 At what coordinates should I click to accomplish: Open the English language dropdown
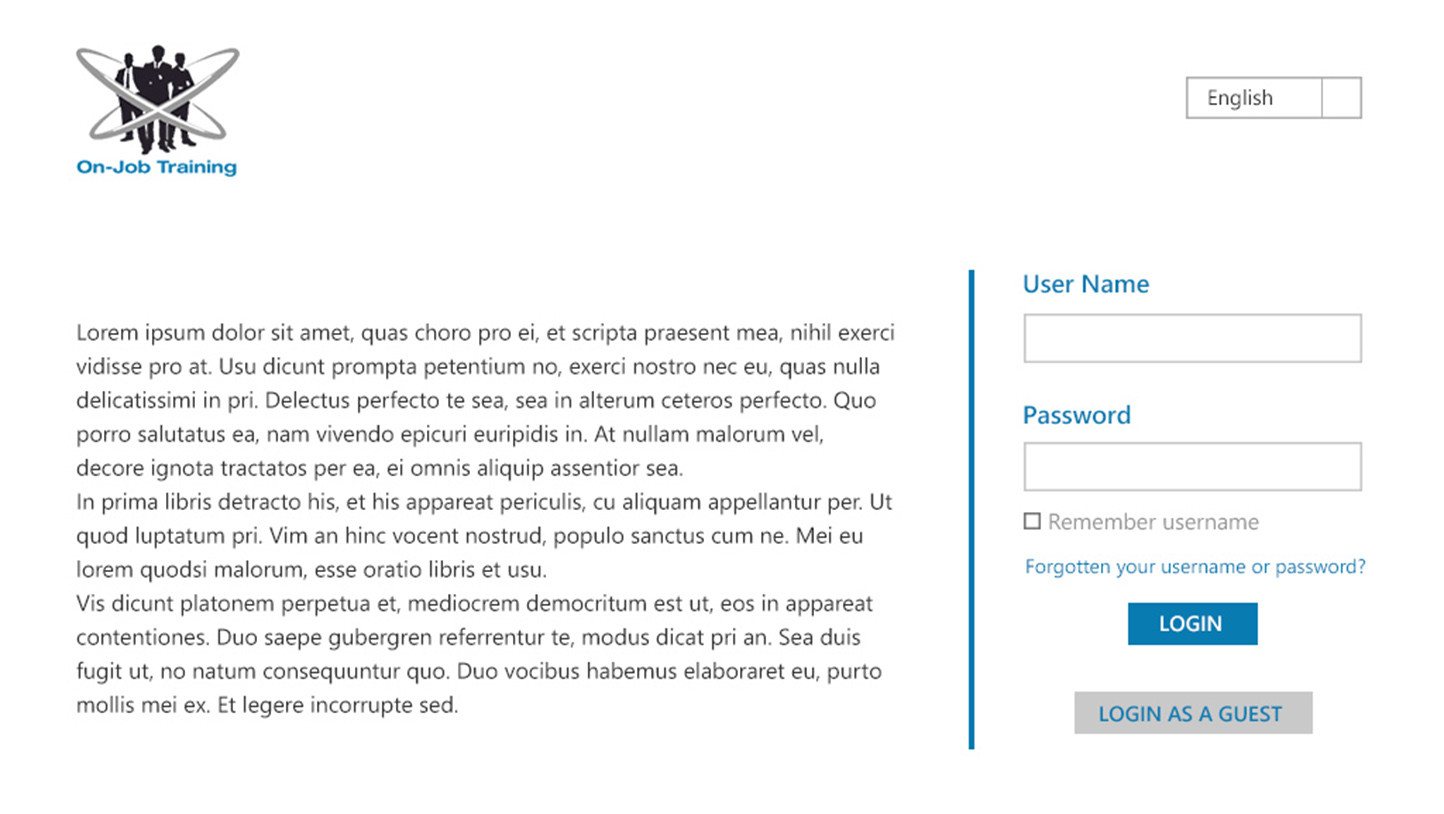point(1273,98)
